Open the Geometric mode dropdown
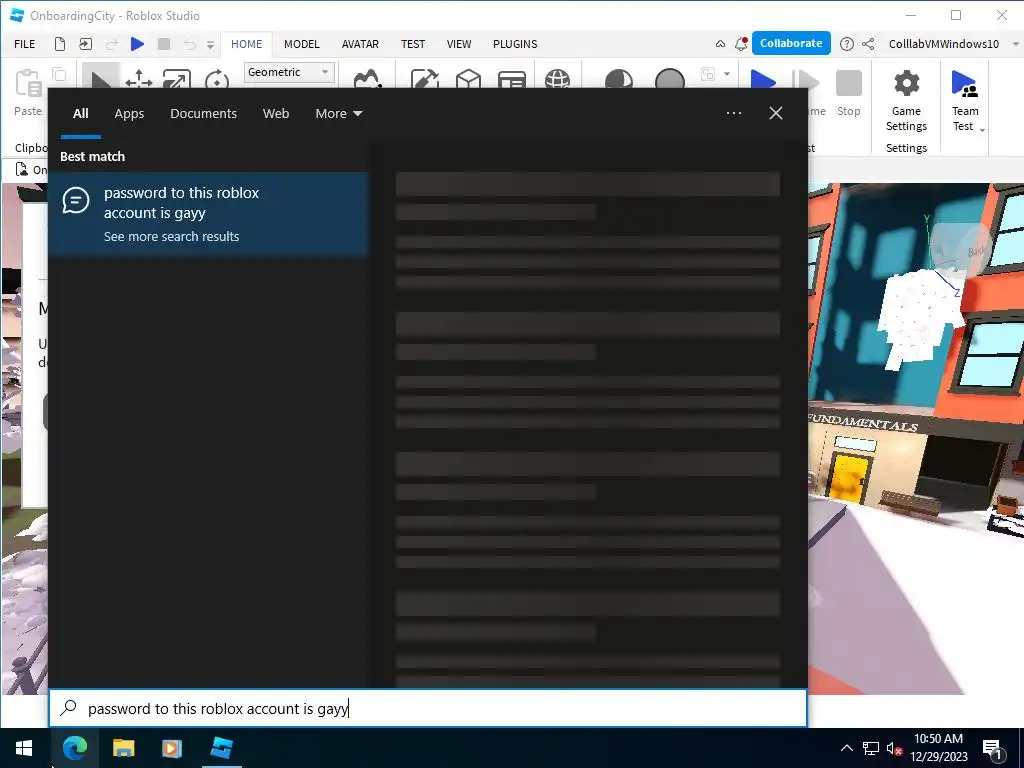 [289, 72]
